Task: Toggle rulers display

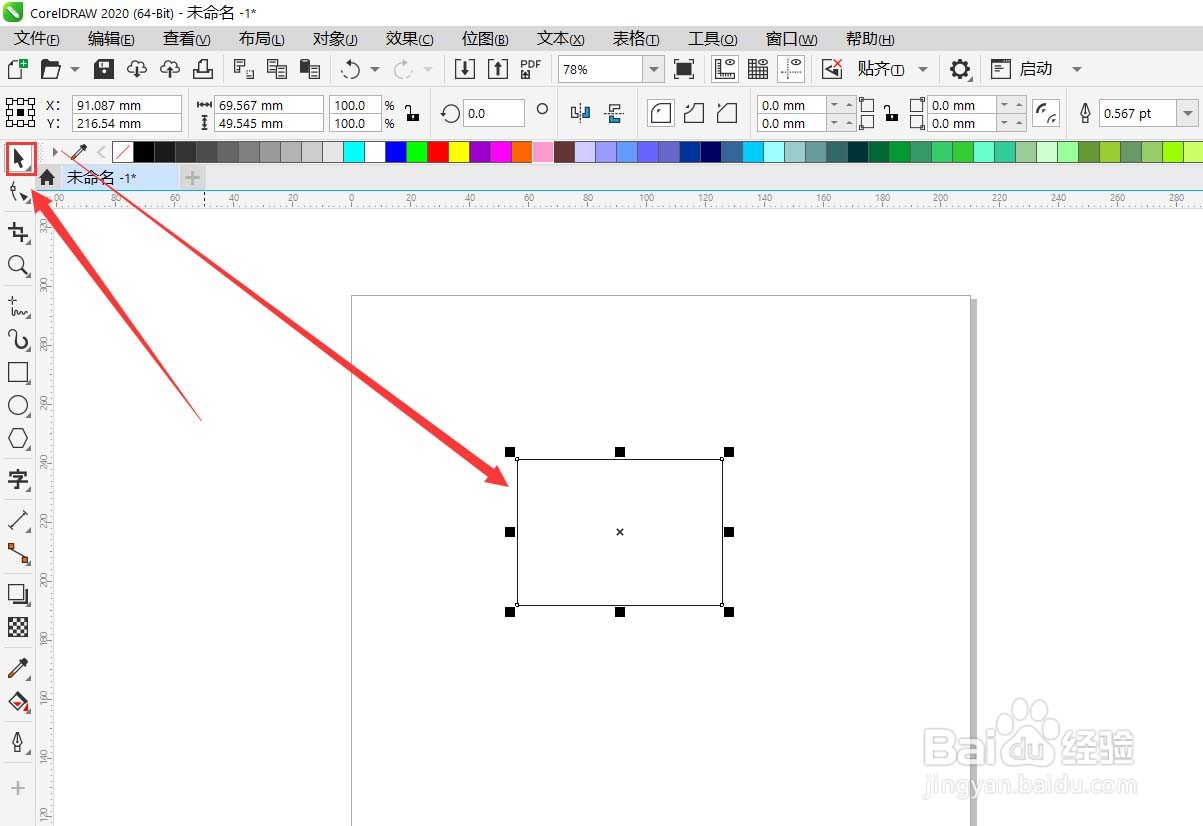Action: pyautogui.click(x=724, y=69)
